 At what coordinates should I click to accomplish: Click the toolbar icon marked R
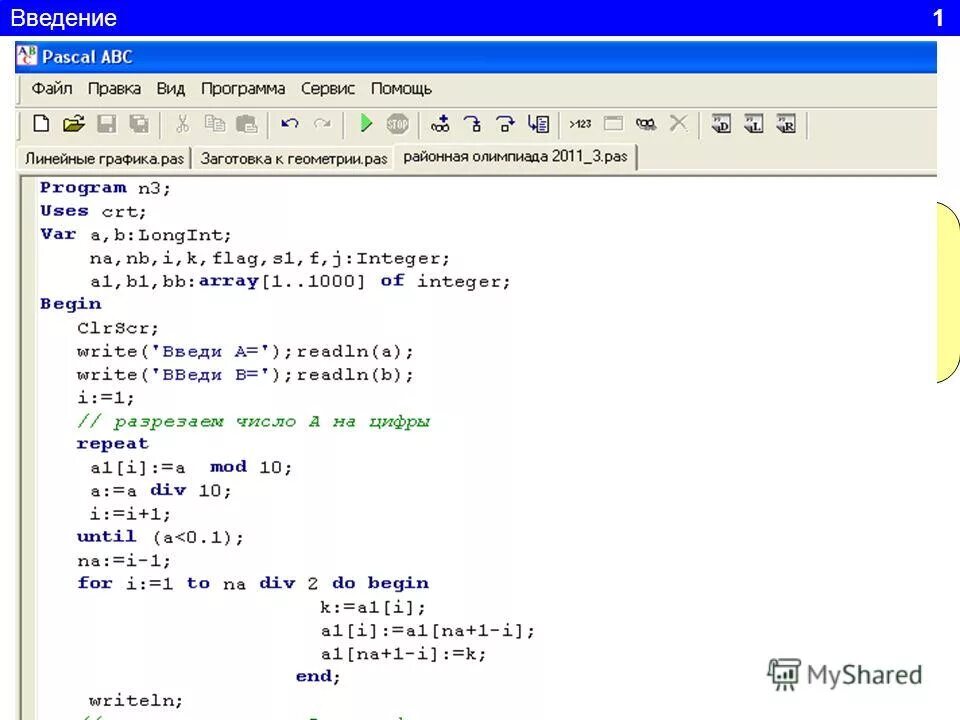coord(786,124)
